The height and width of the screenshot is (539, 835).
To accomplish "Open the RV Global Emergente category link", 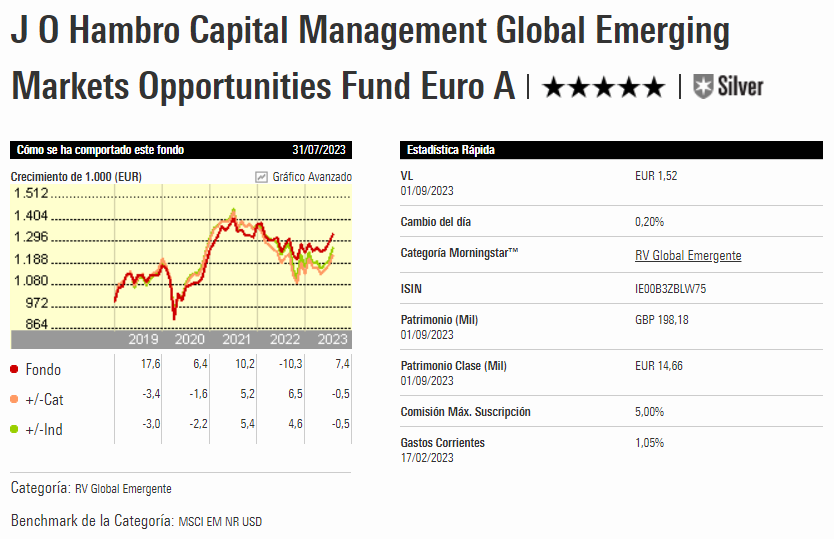I will tap(688, 256).
